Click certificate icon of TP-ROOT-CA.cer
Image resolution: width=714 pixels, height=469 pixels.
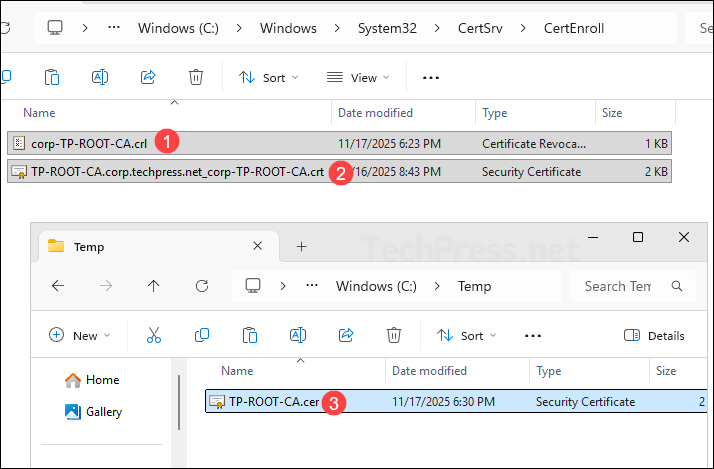tap(217, 402)
